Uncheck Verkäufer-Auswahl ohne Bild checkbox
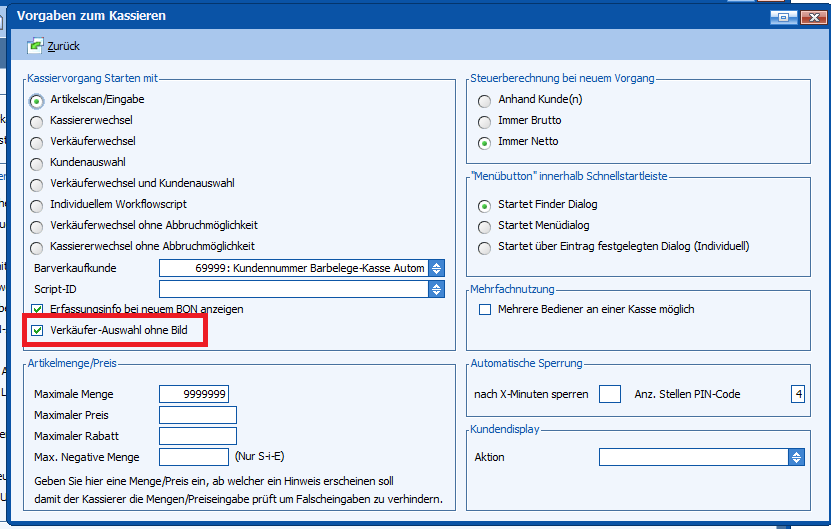The width and height of the screenshot is (831, 529). 39,331
